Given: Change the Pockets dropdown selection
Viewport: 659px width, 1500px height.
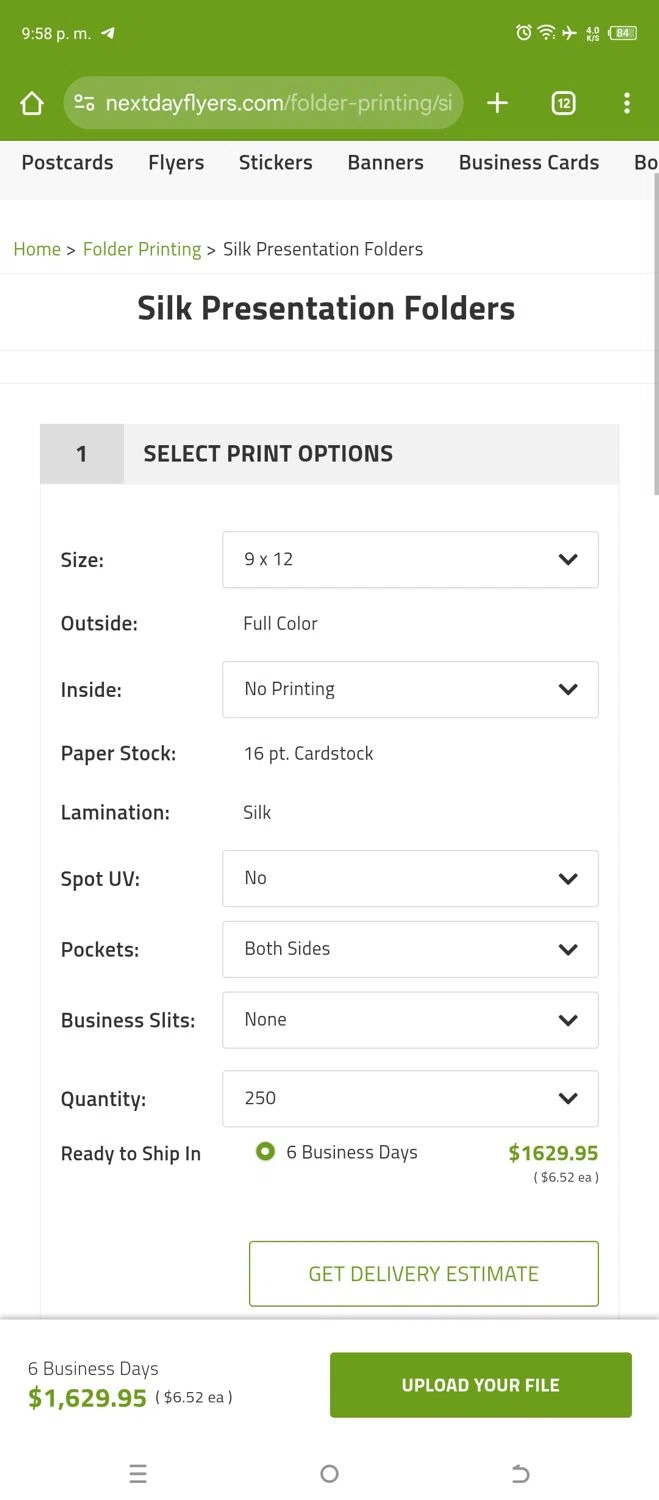Looking at the screenshot, I should [410, 949].
